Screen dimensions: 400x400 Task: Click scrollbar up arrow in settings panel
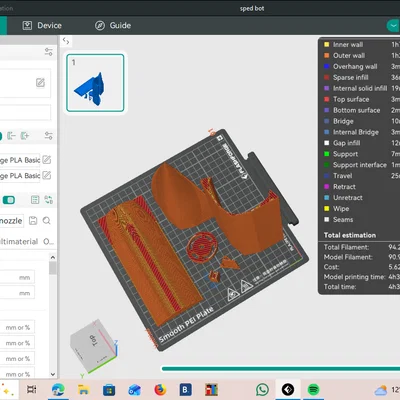point(53,257)
